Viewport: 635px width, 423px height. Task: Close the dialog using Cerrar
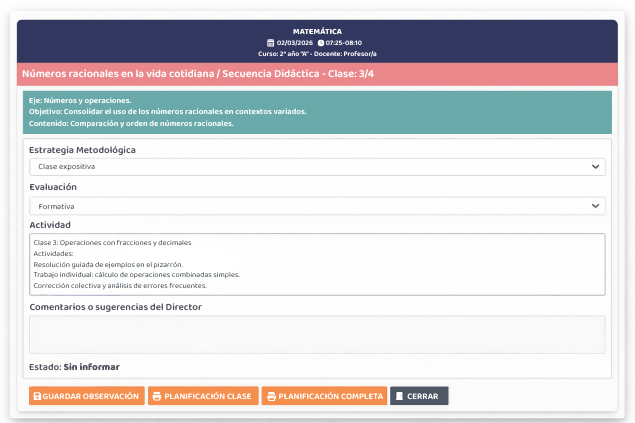(x=419, y=396)
